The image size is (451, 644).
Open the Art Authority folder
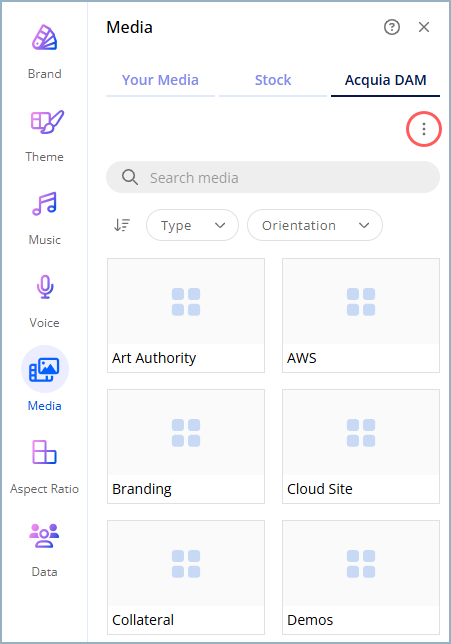coord(186,315)
